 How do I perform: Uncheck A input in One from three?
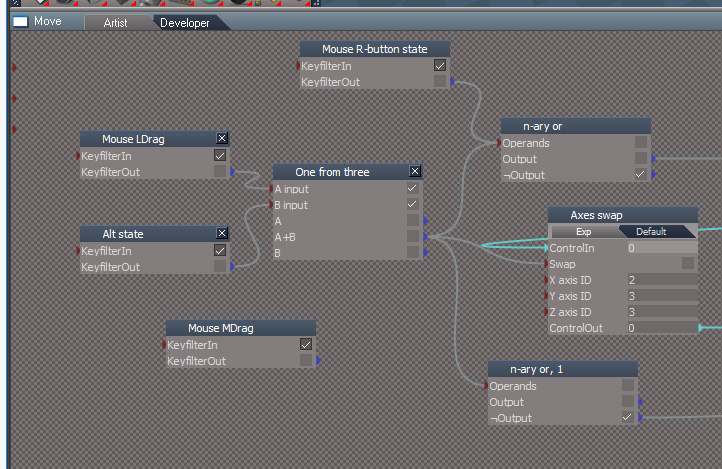(413, 188)
